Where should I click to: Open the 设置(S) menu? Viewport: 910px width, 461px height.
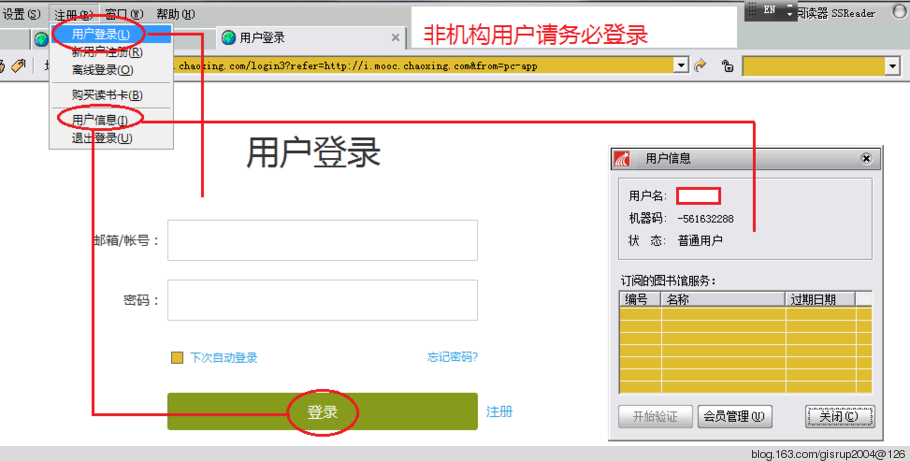(x=21, y=14)
